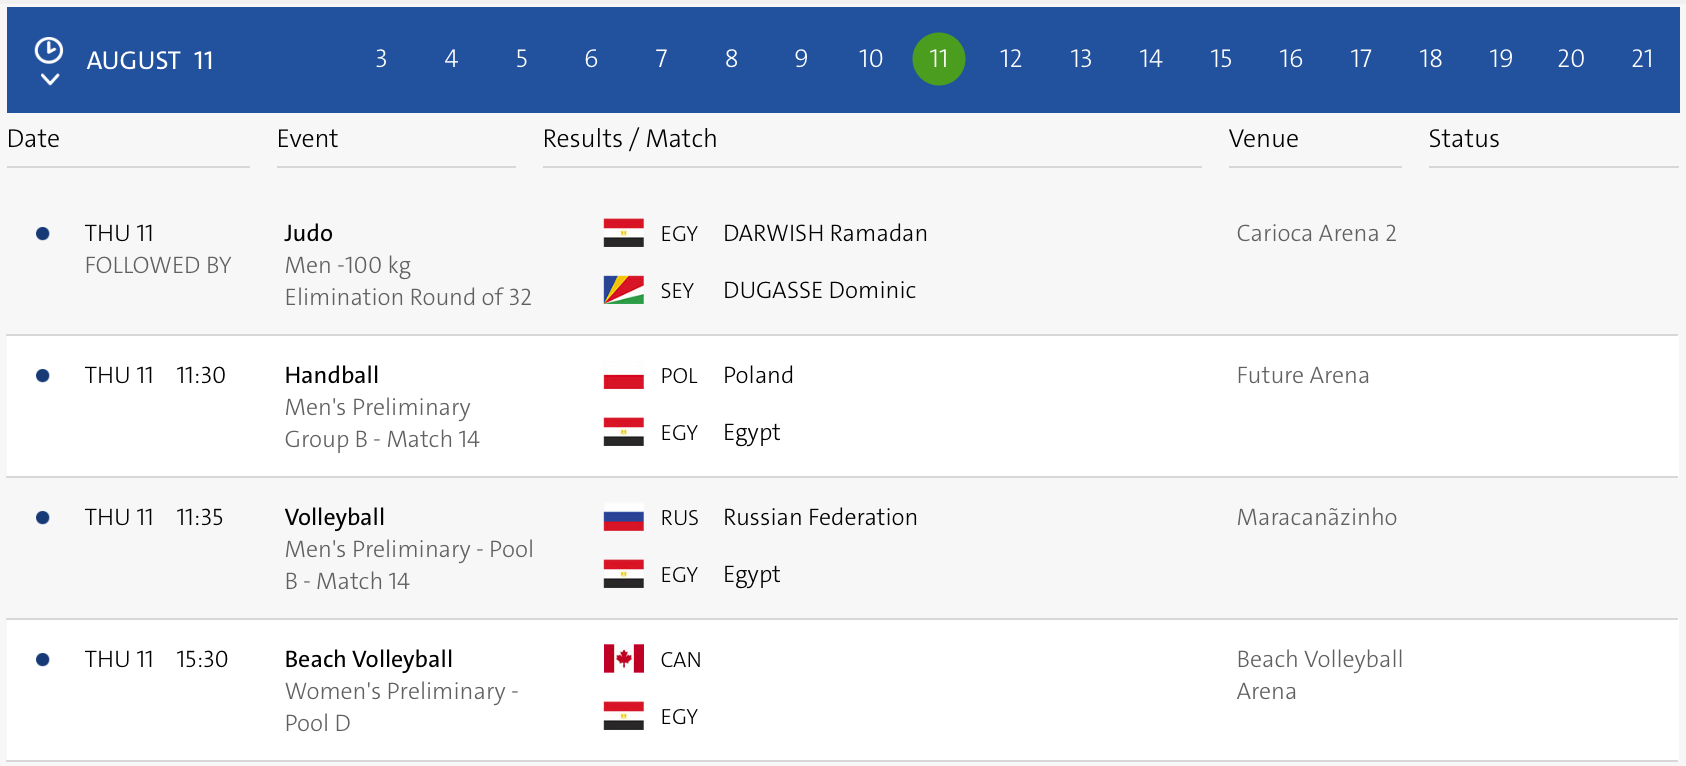Select day 12 in the date bar
The width and height of the screenshot is (1686, 766).
[1010, 59]
